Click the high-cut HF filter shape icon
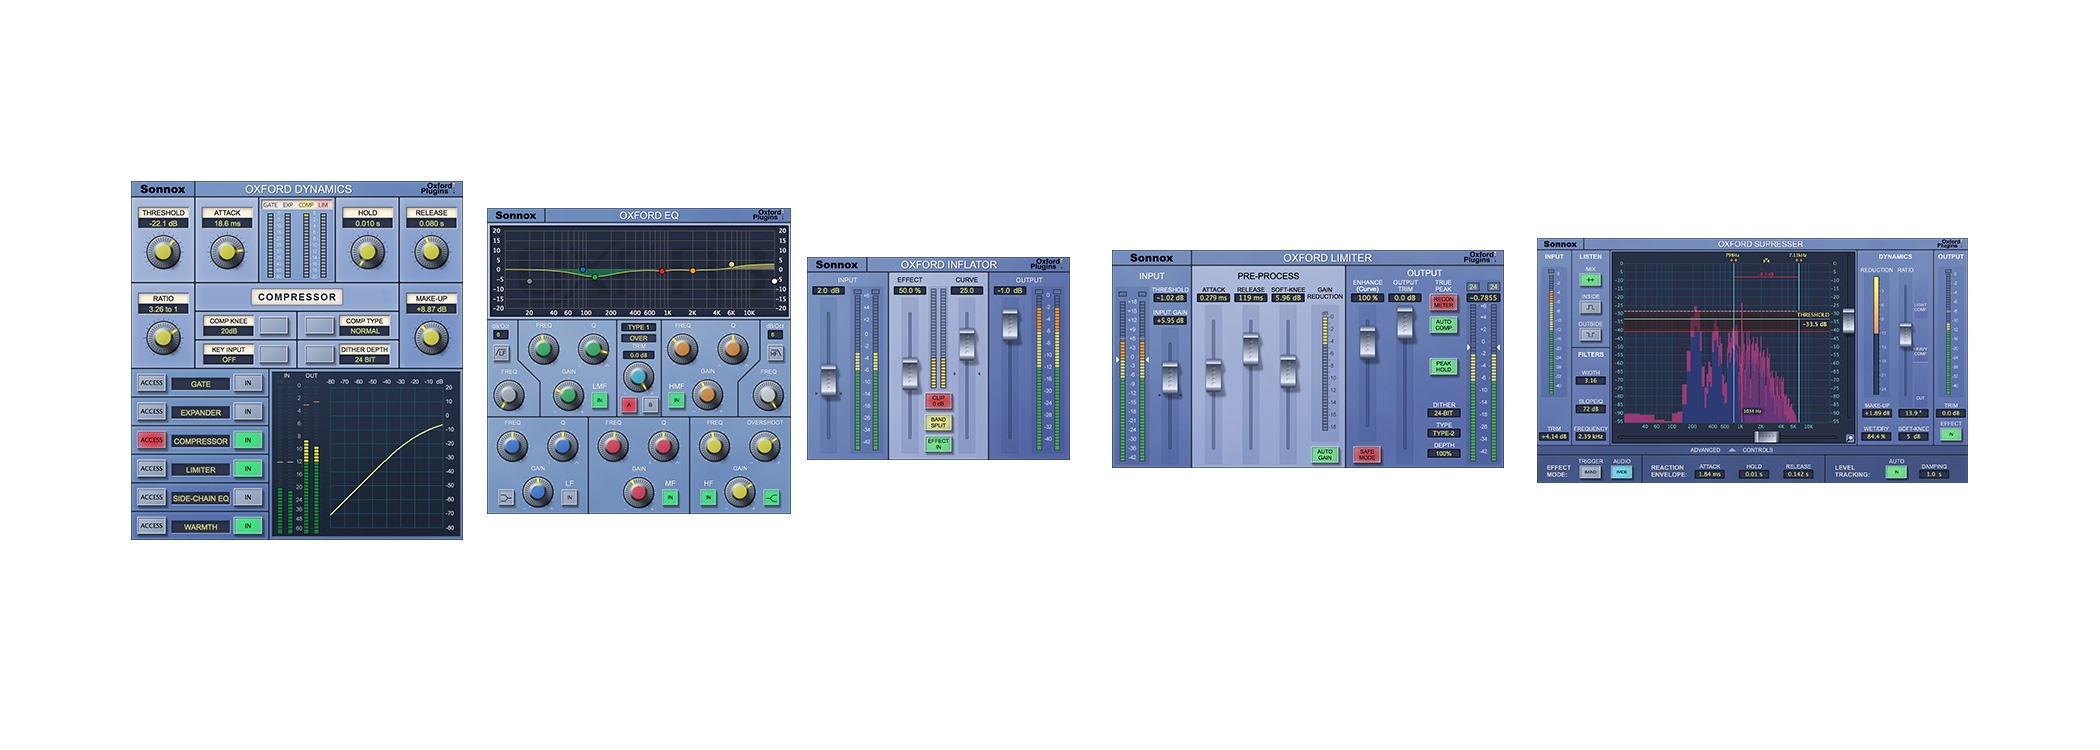Screen dimensions: 2100x750 pos(775,353)
